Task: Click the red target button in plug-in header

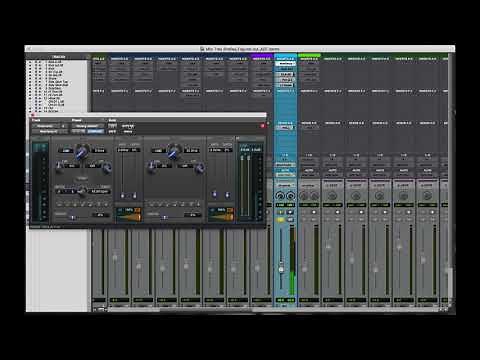Action: pos(262,126)
